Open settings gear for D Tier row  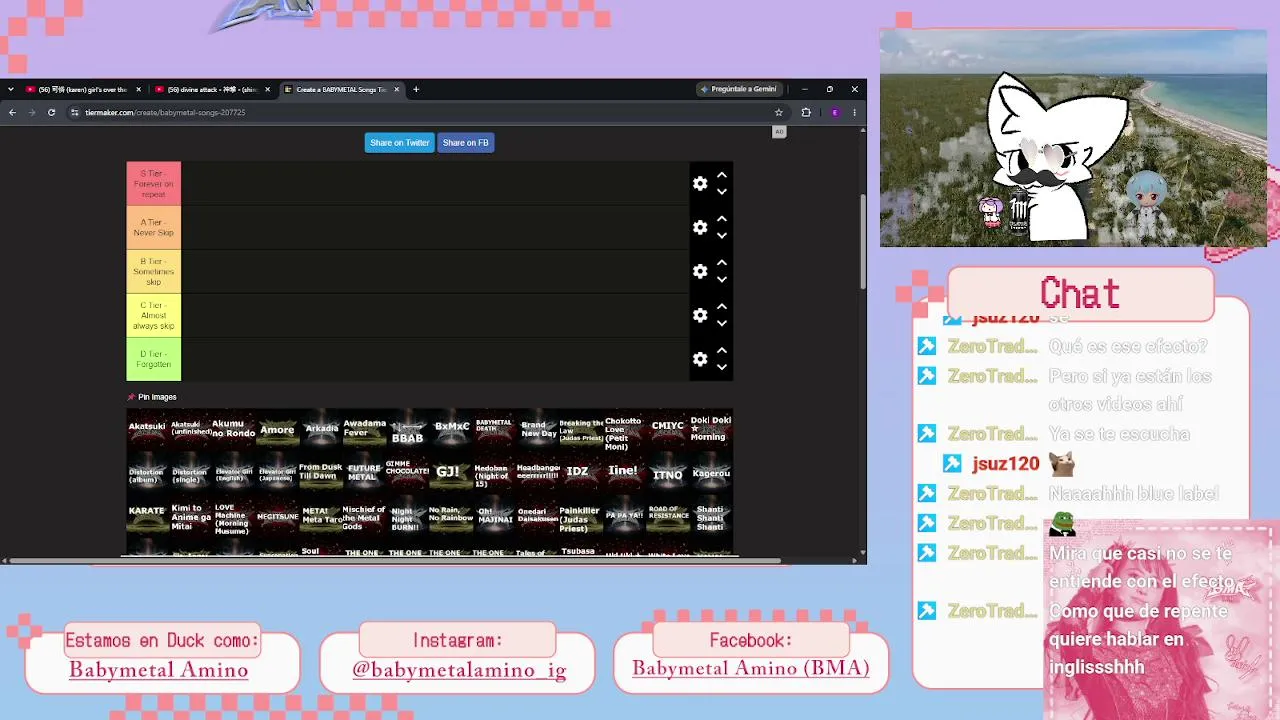tap(700, 359)
